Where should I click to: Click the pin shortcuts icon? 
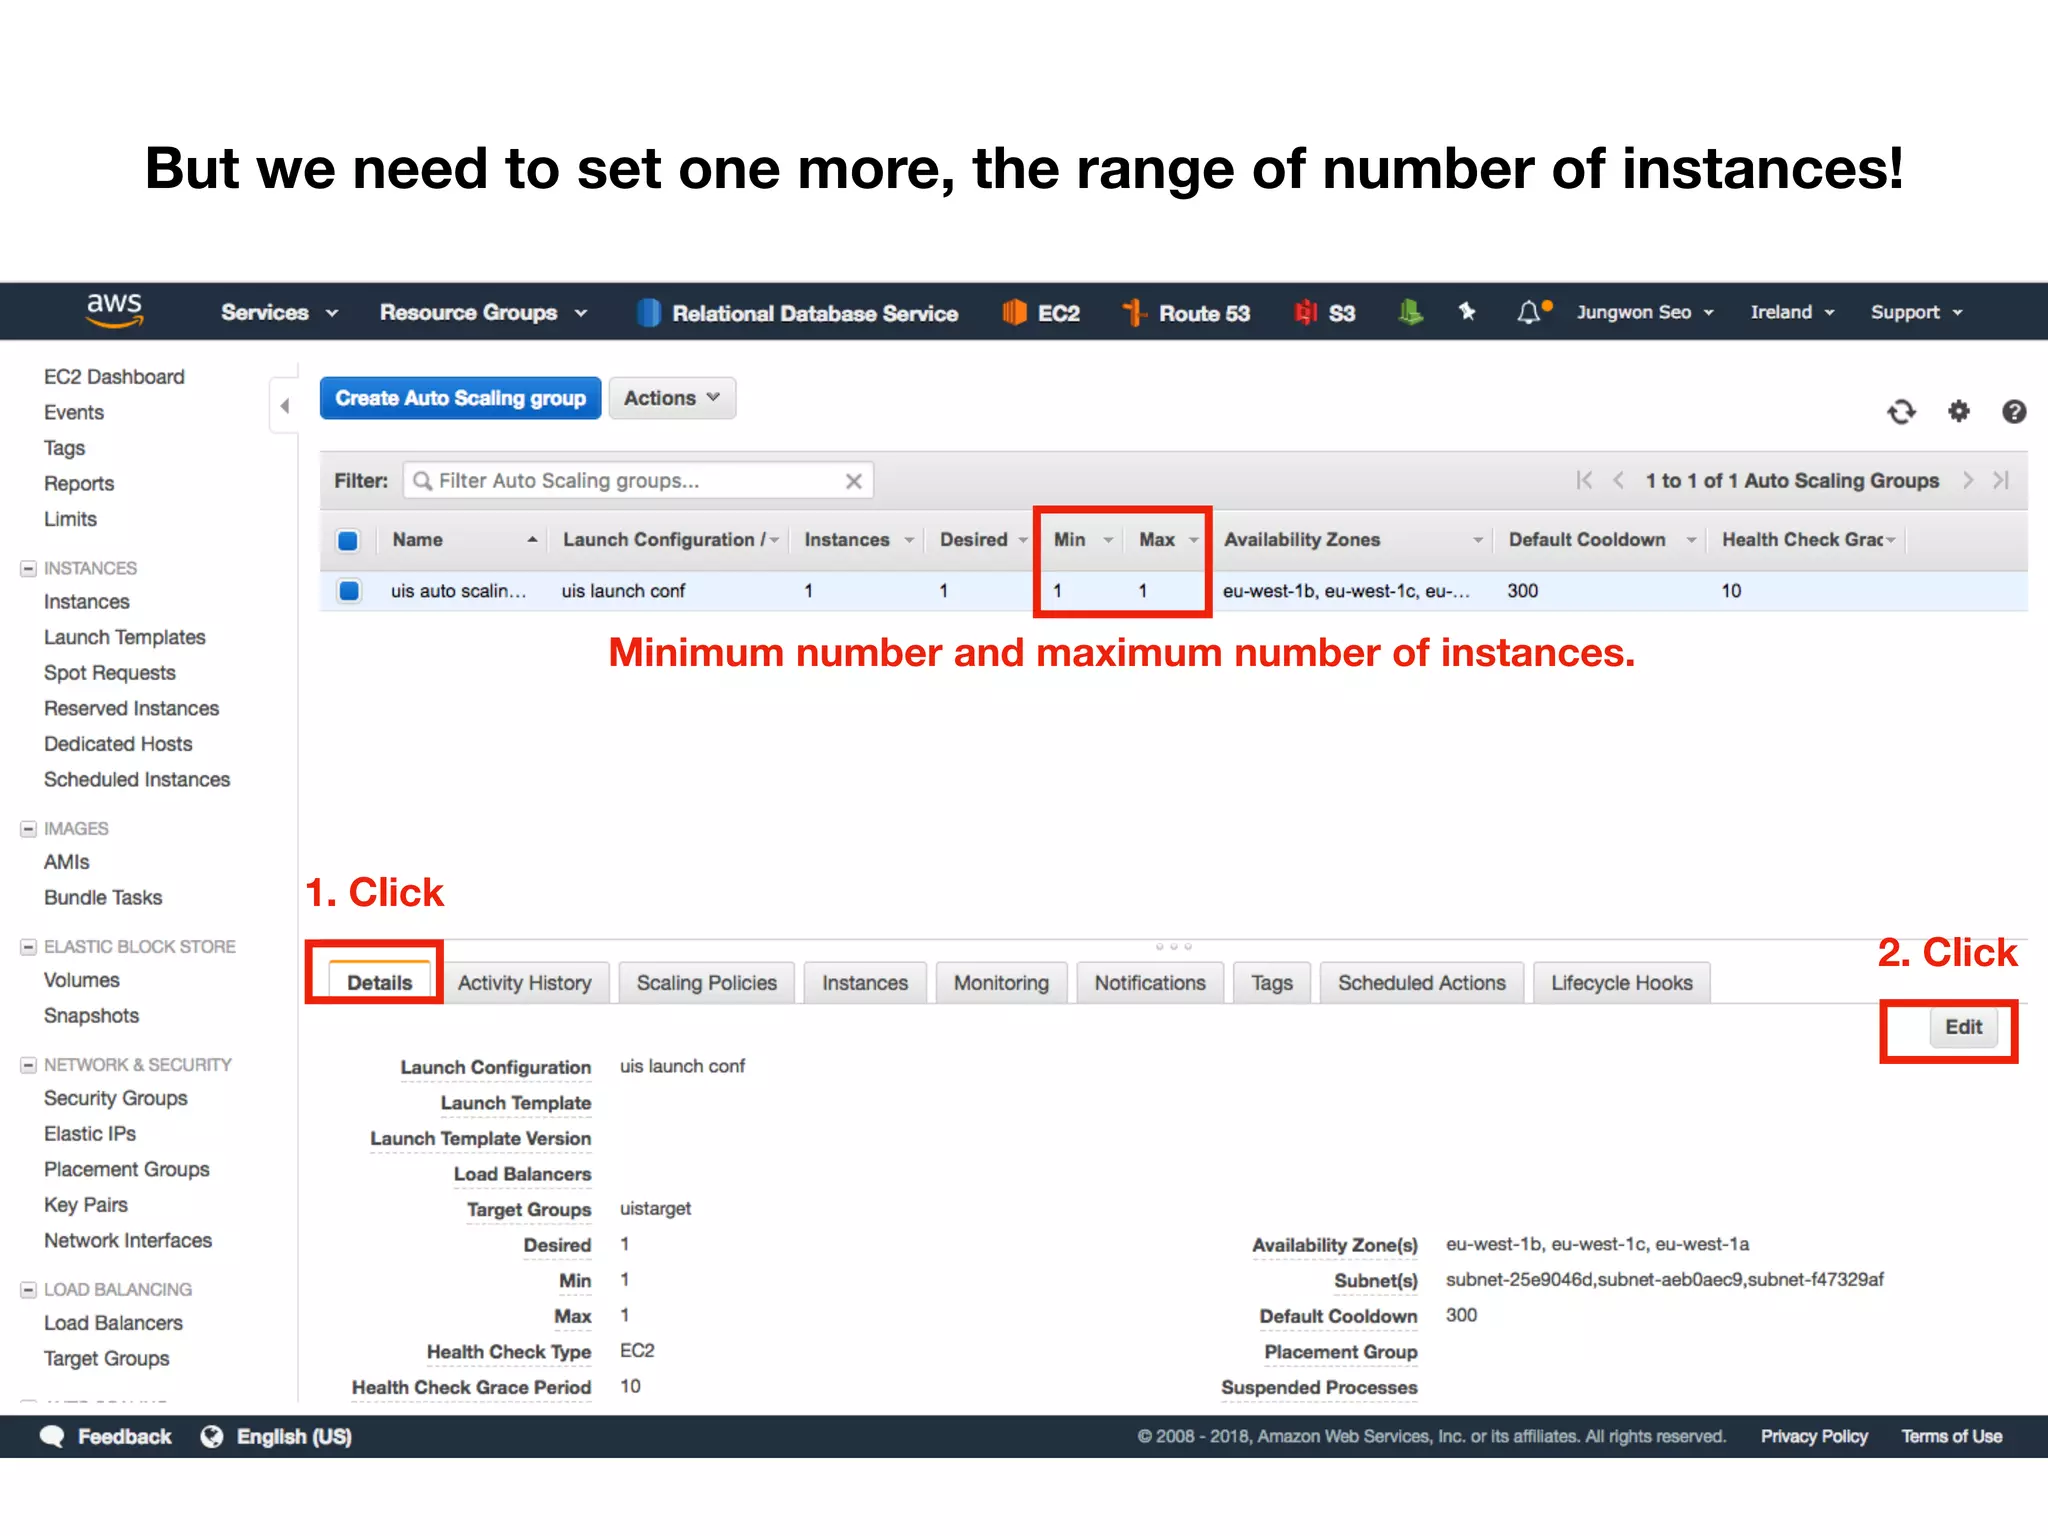(1467, 312)
